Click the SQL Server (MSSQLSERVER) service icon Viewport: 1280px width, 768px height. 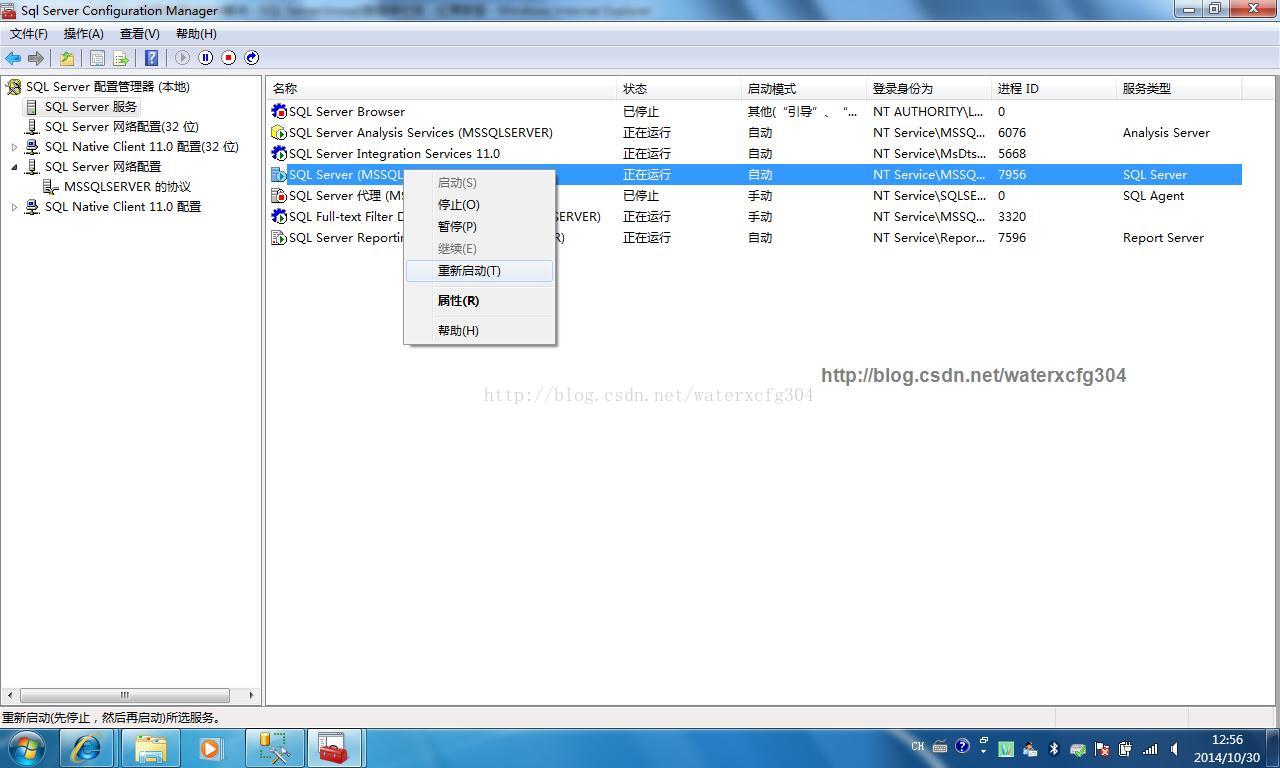tap(279, 175)
